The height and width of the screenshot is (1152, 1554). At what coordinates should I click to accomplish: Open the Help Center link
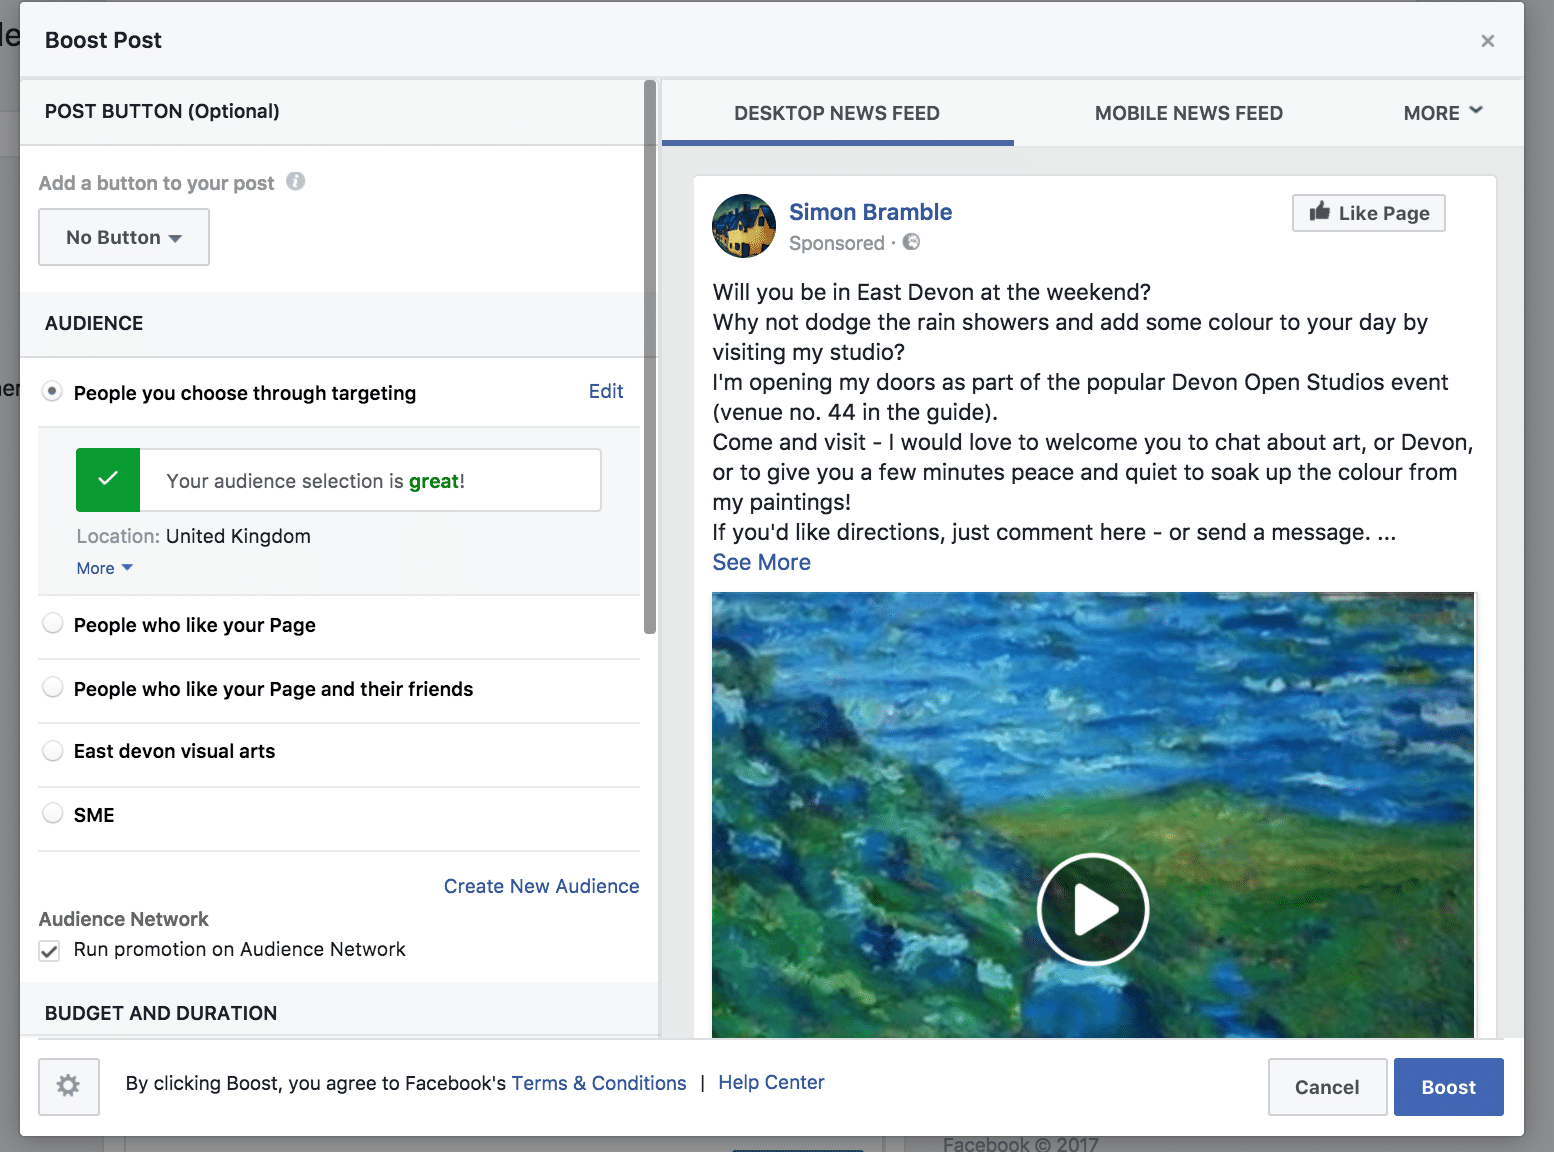click(771, 1082)
